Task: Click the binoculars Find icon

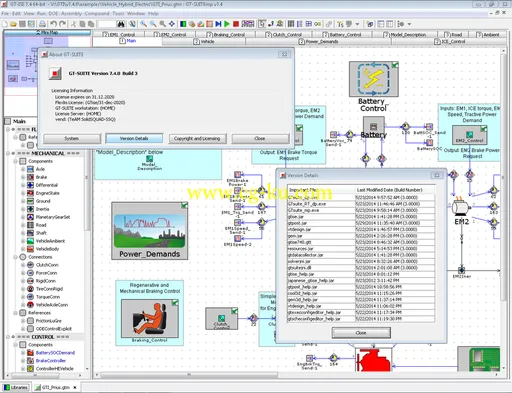Action: pos(121,24)
